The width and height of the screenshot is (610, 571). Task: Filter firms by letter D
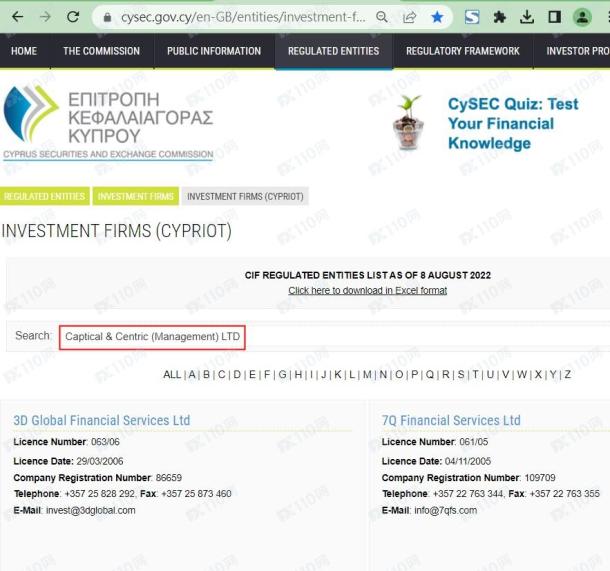[x=237, y=375]
